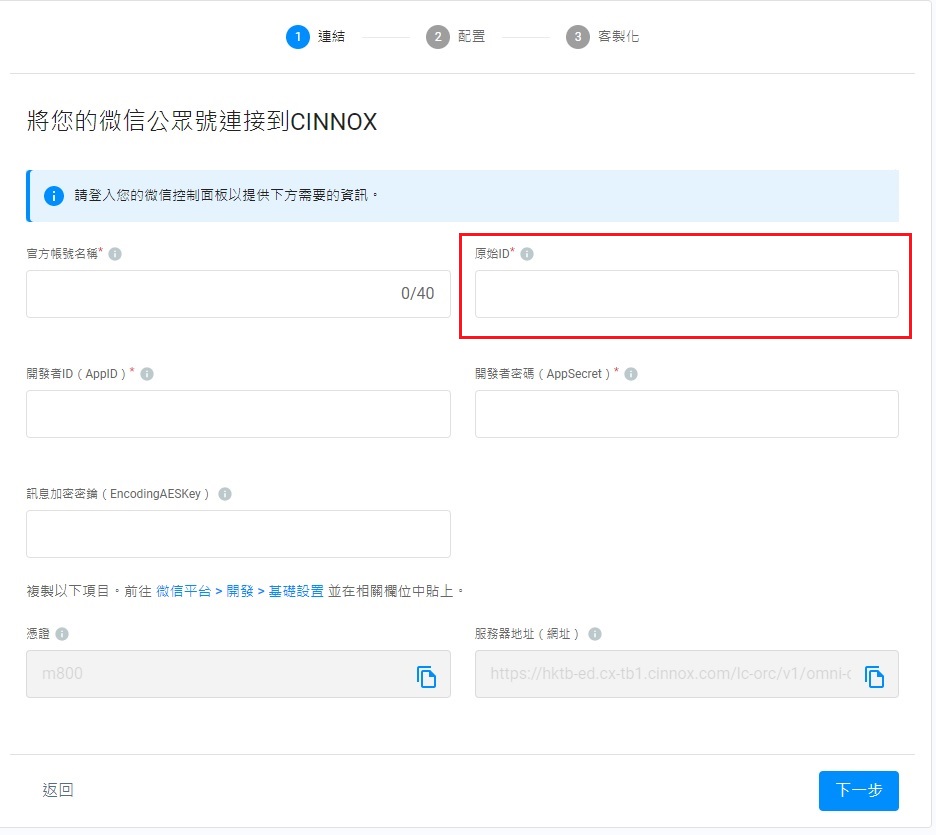Image resolution: width=936 pixels, height=835 pixels.
Task: Click the read-only 憑證 field showing m800
Action: [x=238, y=674]
